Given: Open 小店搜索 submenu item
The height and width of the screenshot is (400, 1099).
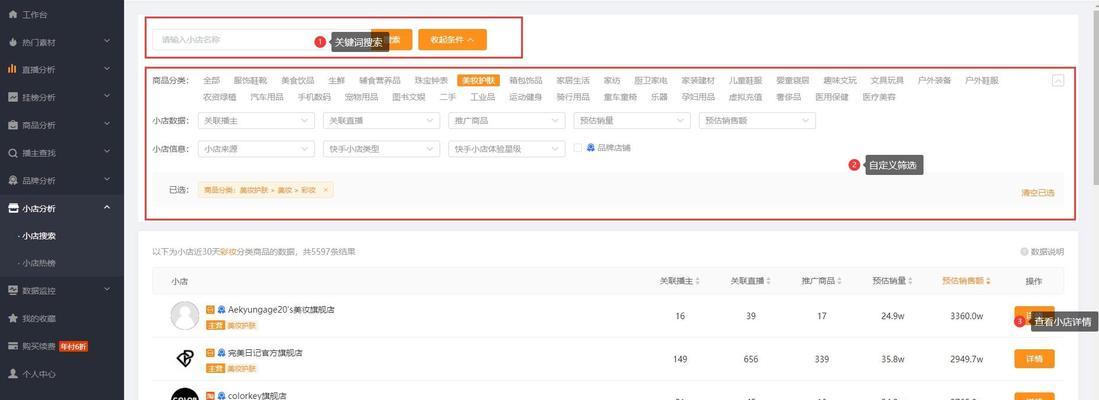Looking at the screenshot, I should coord(39,236).
